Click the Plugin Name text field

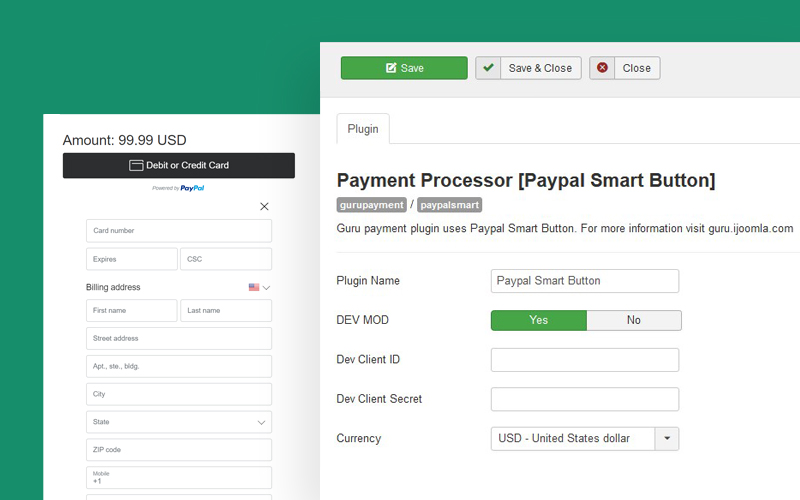tap(584, 281)
